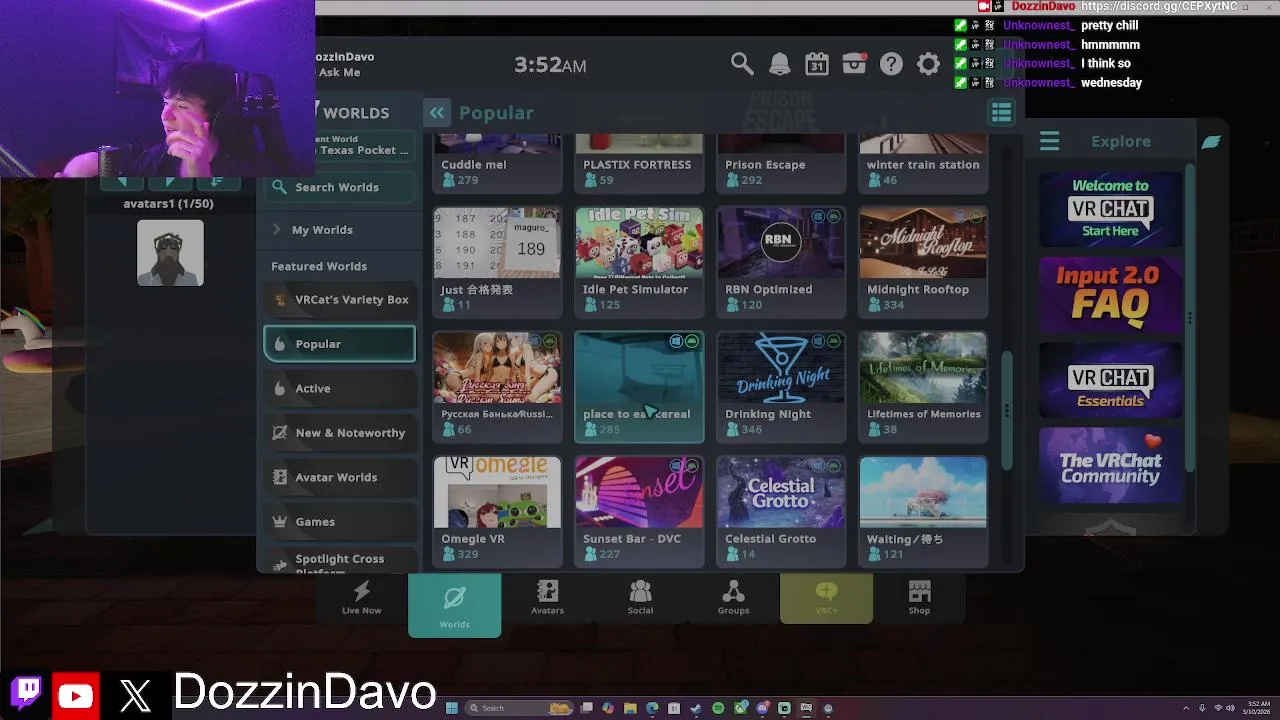Open the RBN Optimized world card
This screenshot has width=1280, height=720.
pyautogui.click(x=781, y=262)
